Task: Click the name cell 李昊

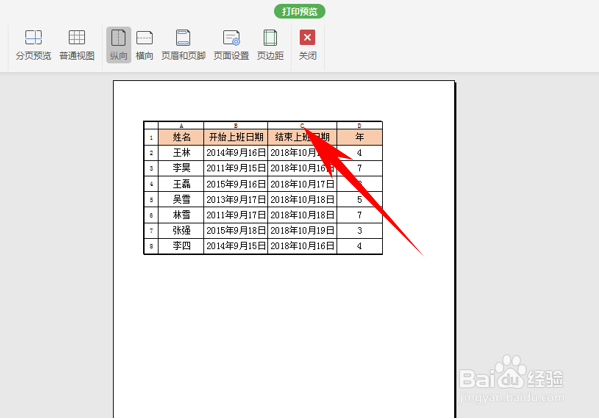Action: pos(181,168)
